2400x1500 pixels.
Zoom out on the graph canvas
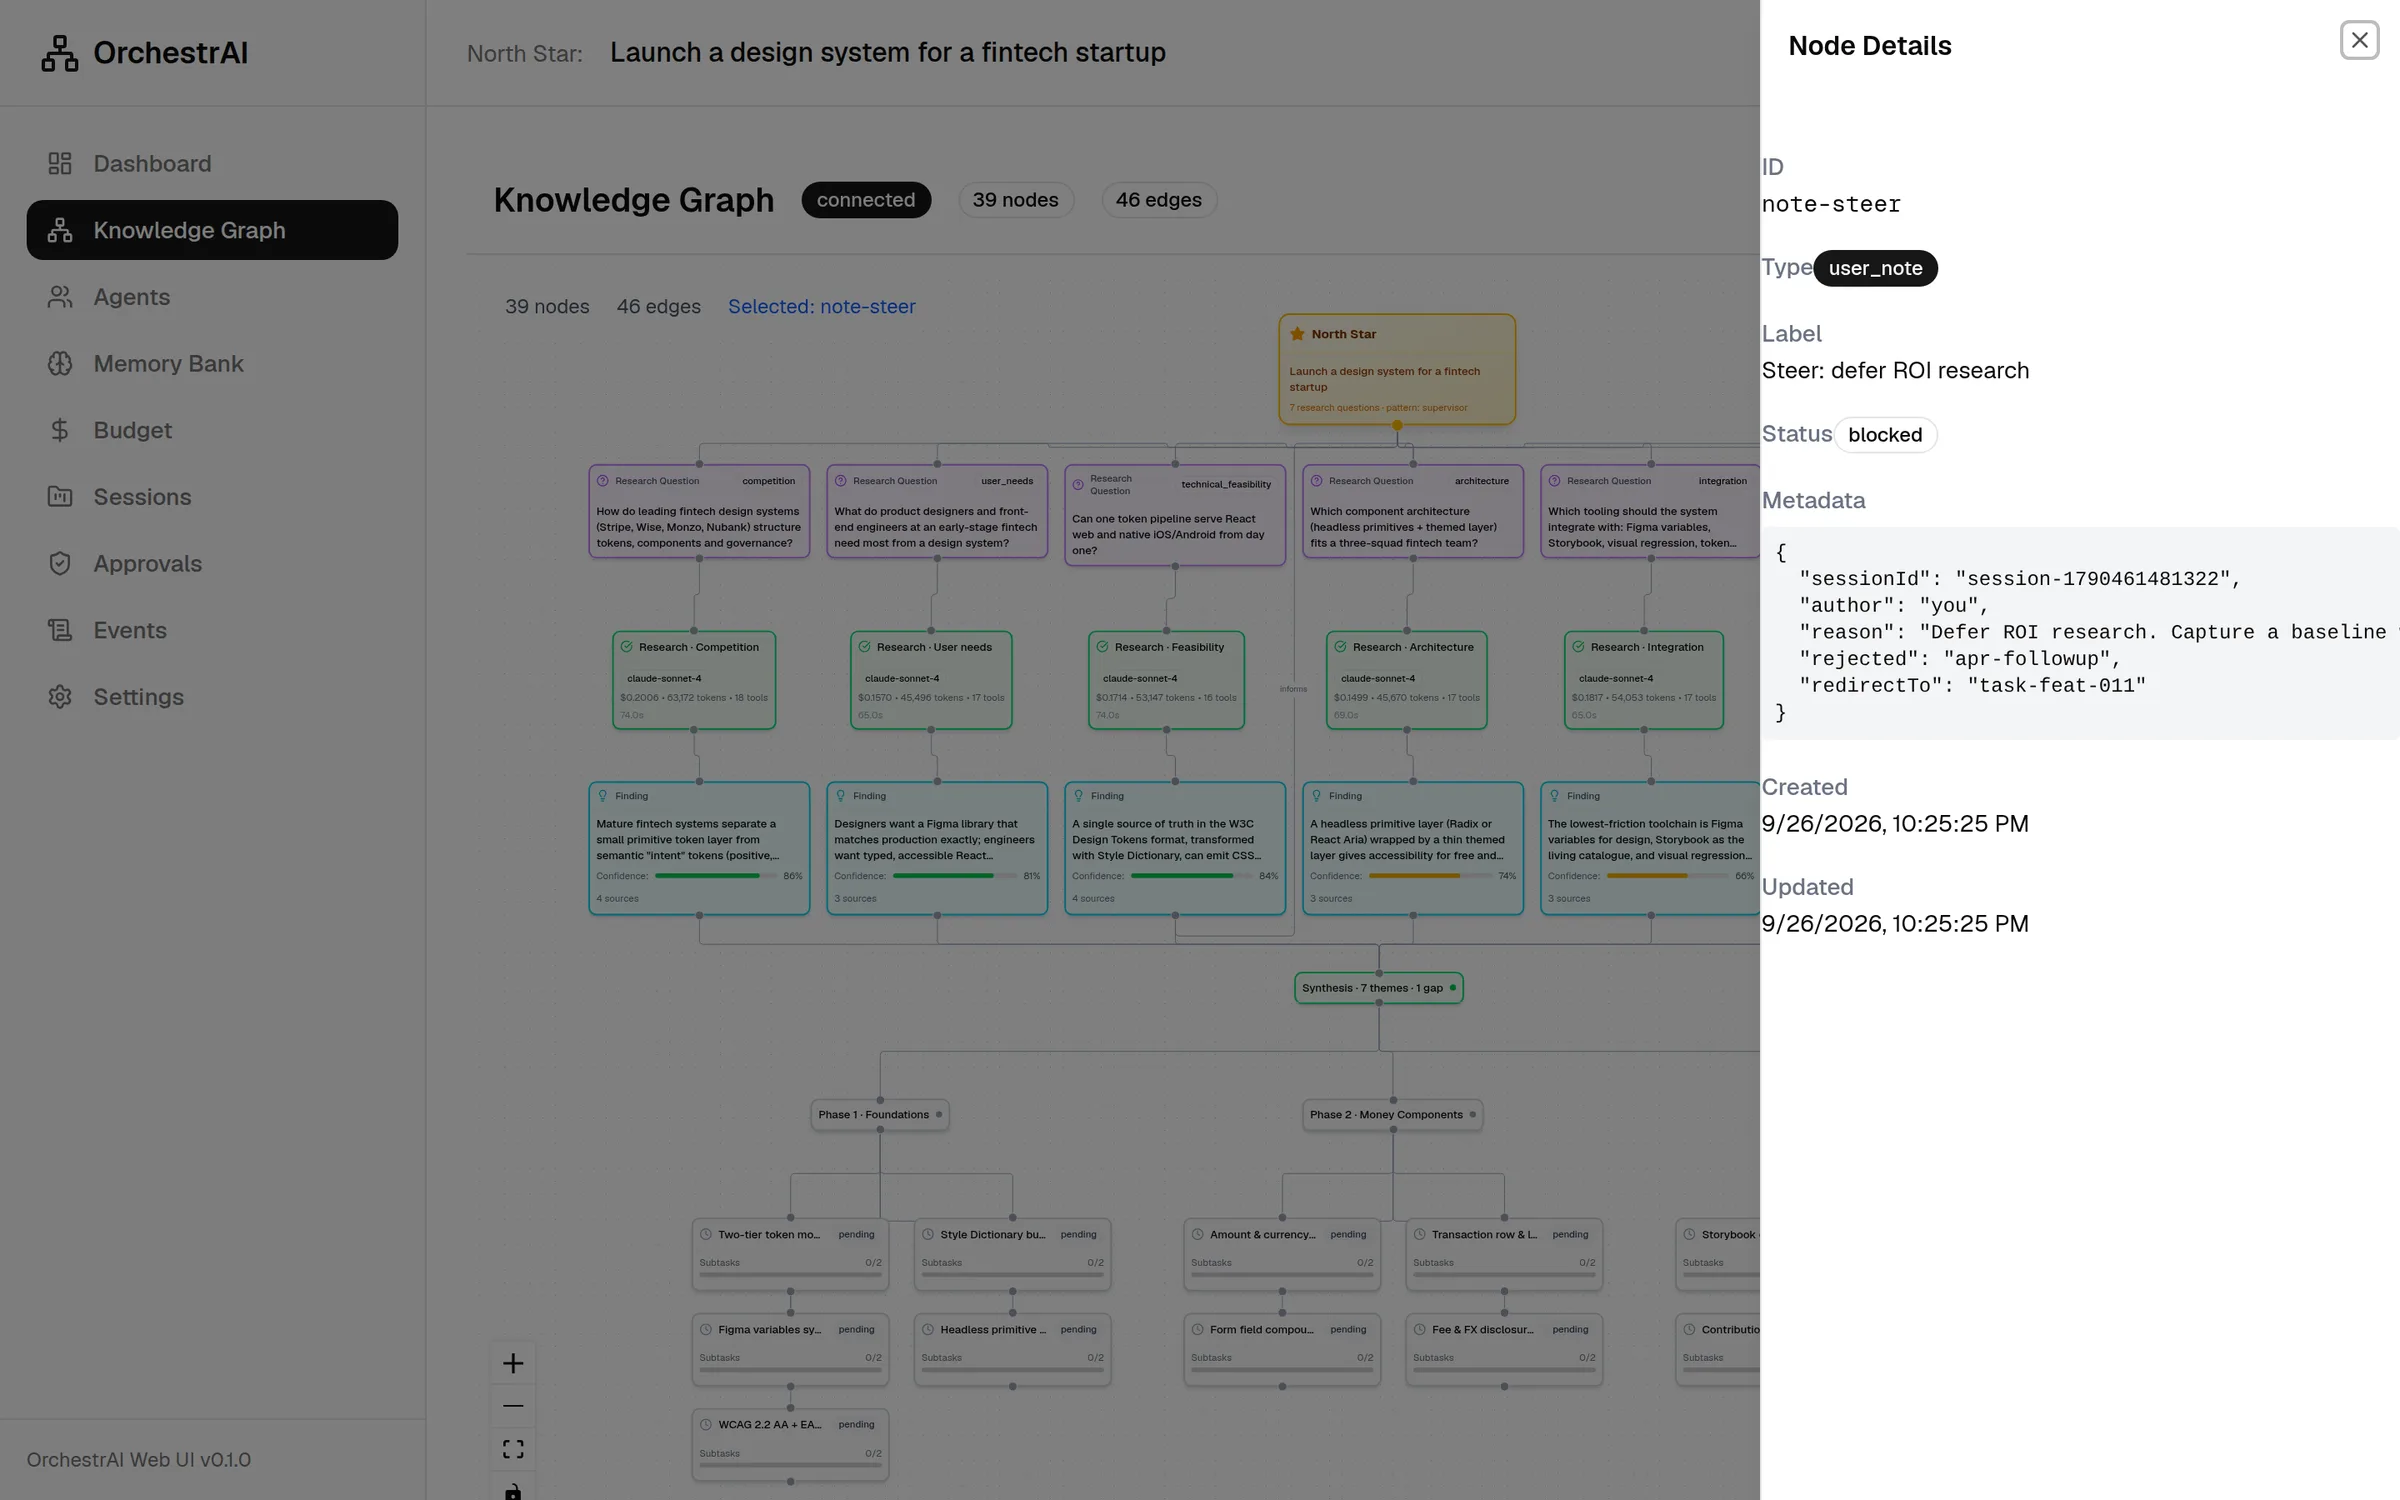(x=513, y=1406)
